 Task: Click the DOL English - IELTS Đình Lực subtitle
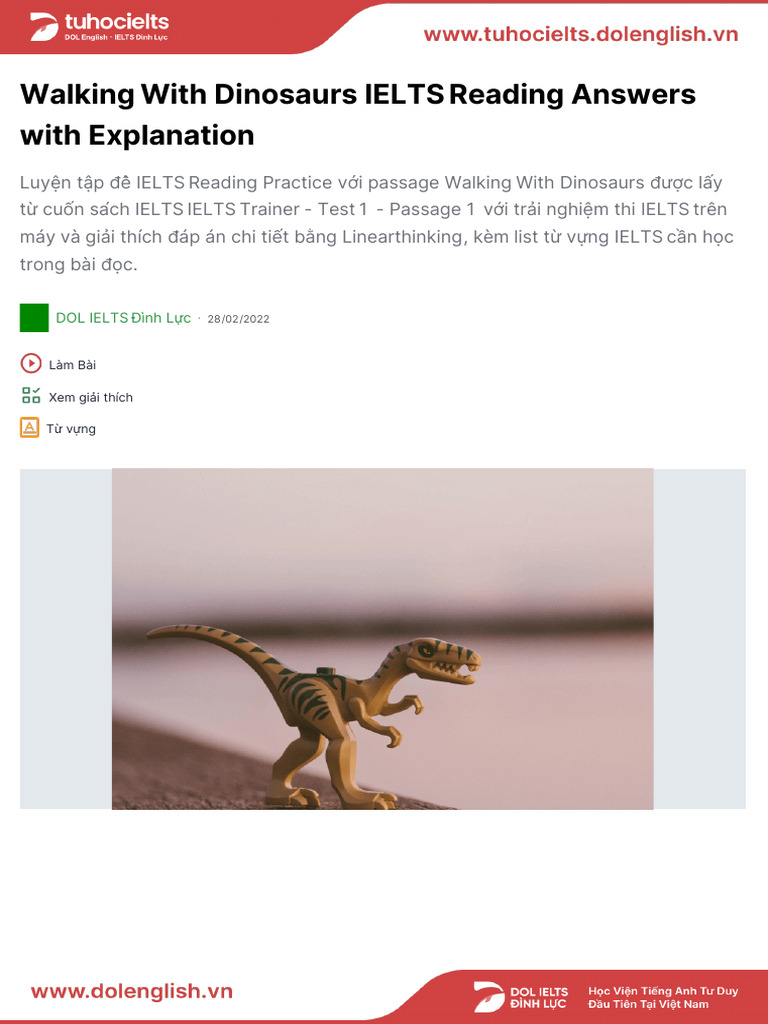coord(116,37)
